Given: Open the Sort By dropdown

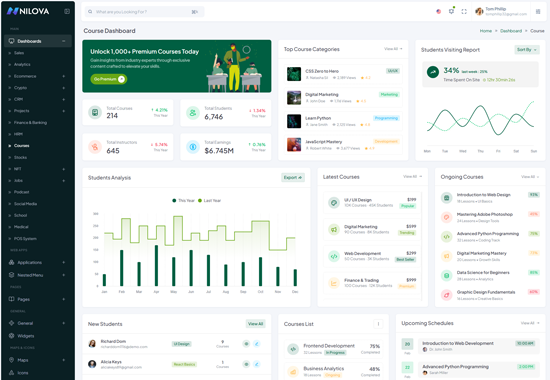Looking at the screenshot, I should pos(527,50).
